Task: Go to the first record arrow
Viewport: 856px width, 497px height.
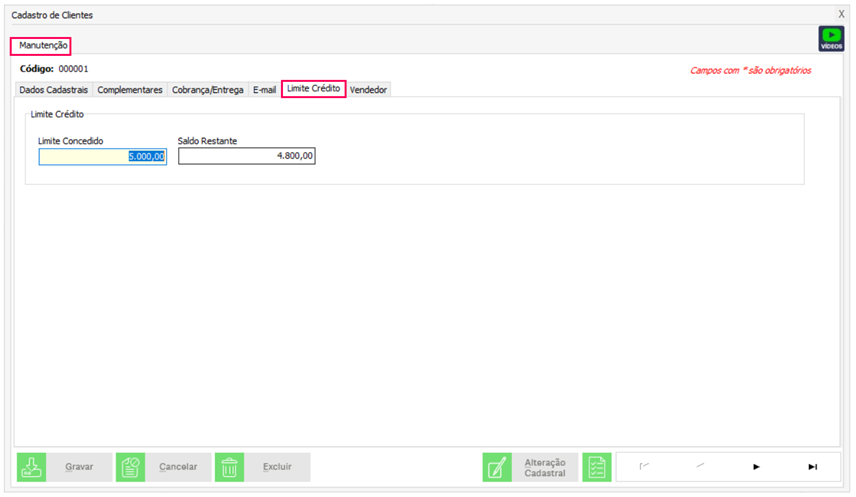Action: coord(644,467)
